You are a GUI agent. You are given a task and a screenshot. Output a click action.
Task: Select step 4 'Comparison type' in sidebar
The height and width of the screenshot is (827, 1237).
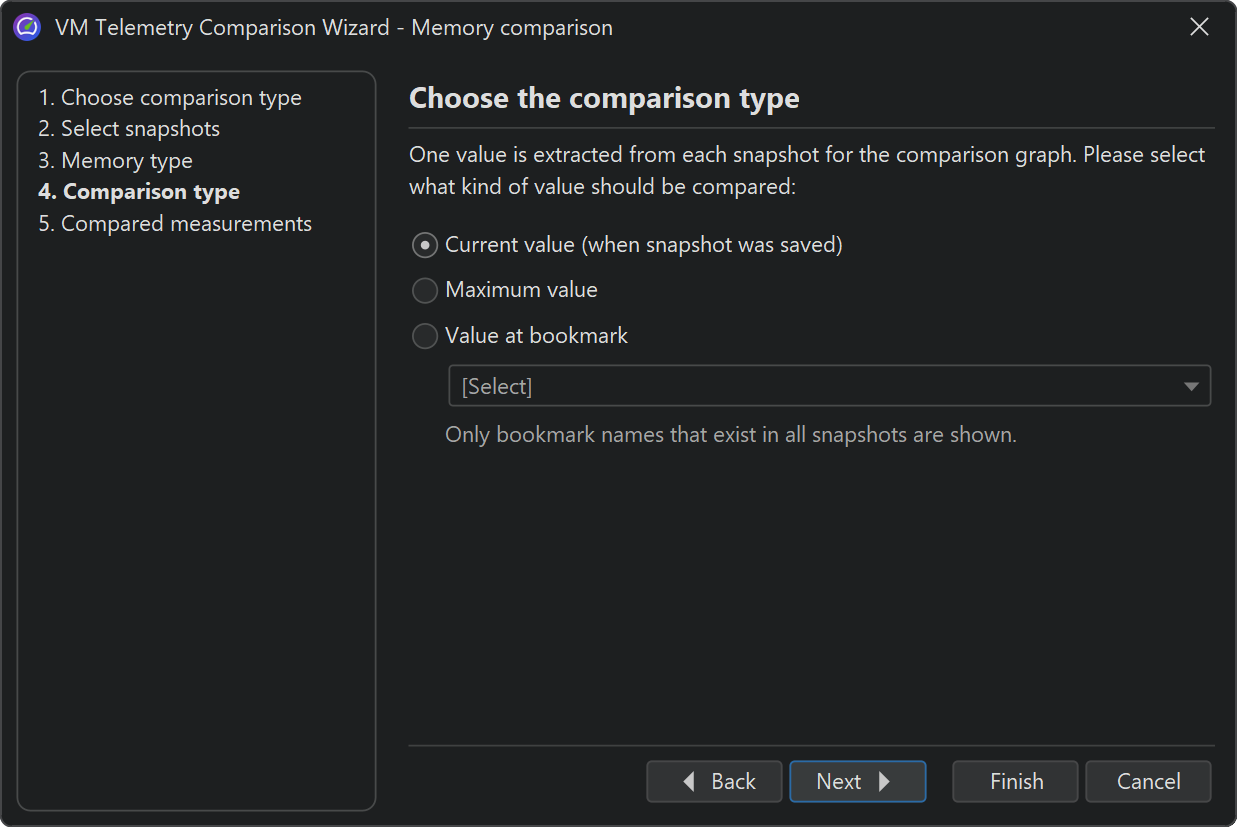(x=139, y=192)
